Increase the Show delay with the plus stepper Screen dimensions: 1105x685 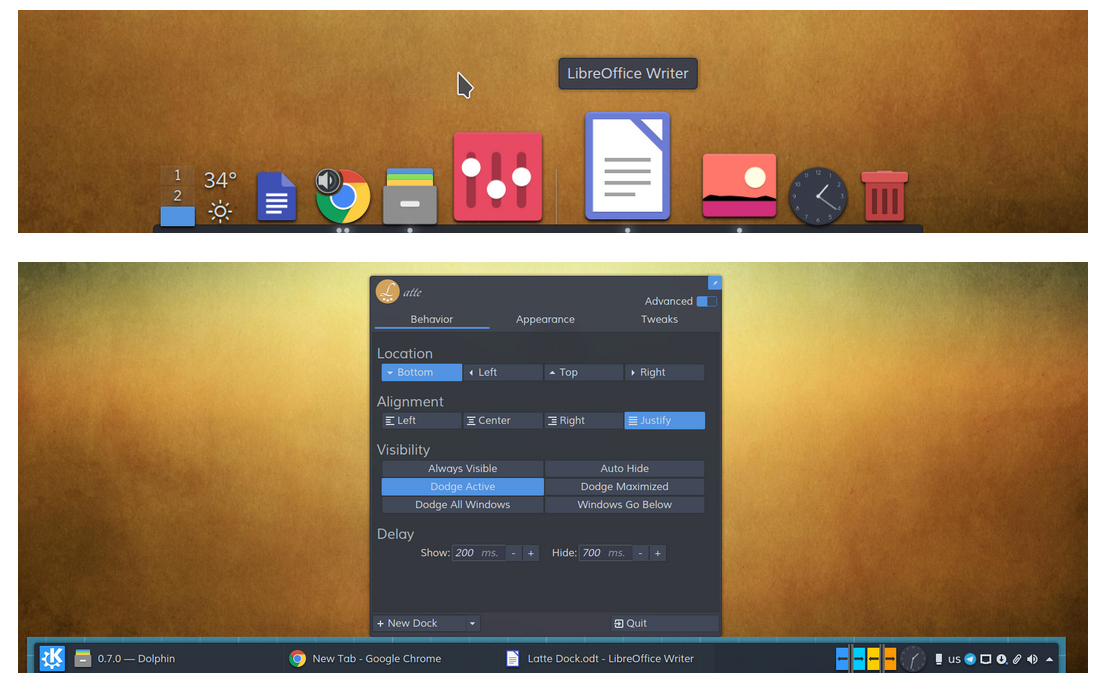[x=531, y=552]
